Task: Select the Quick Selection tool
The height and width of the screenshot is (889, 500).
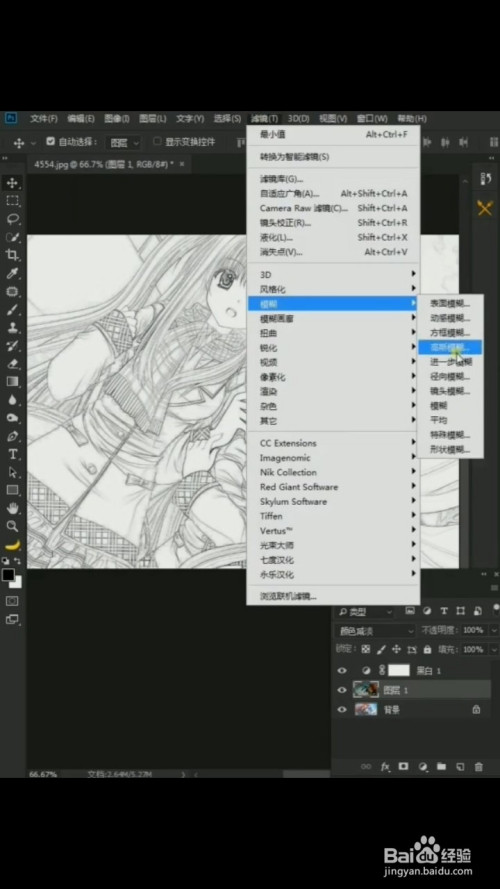Action: 12,237
